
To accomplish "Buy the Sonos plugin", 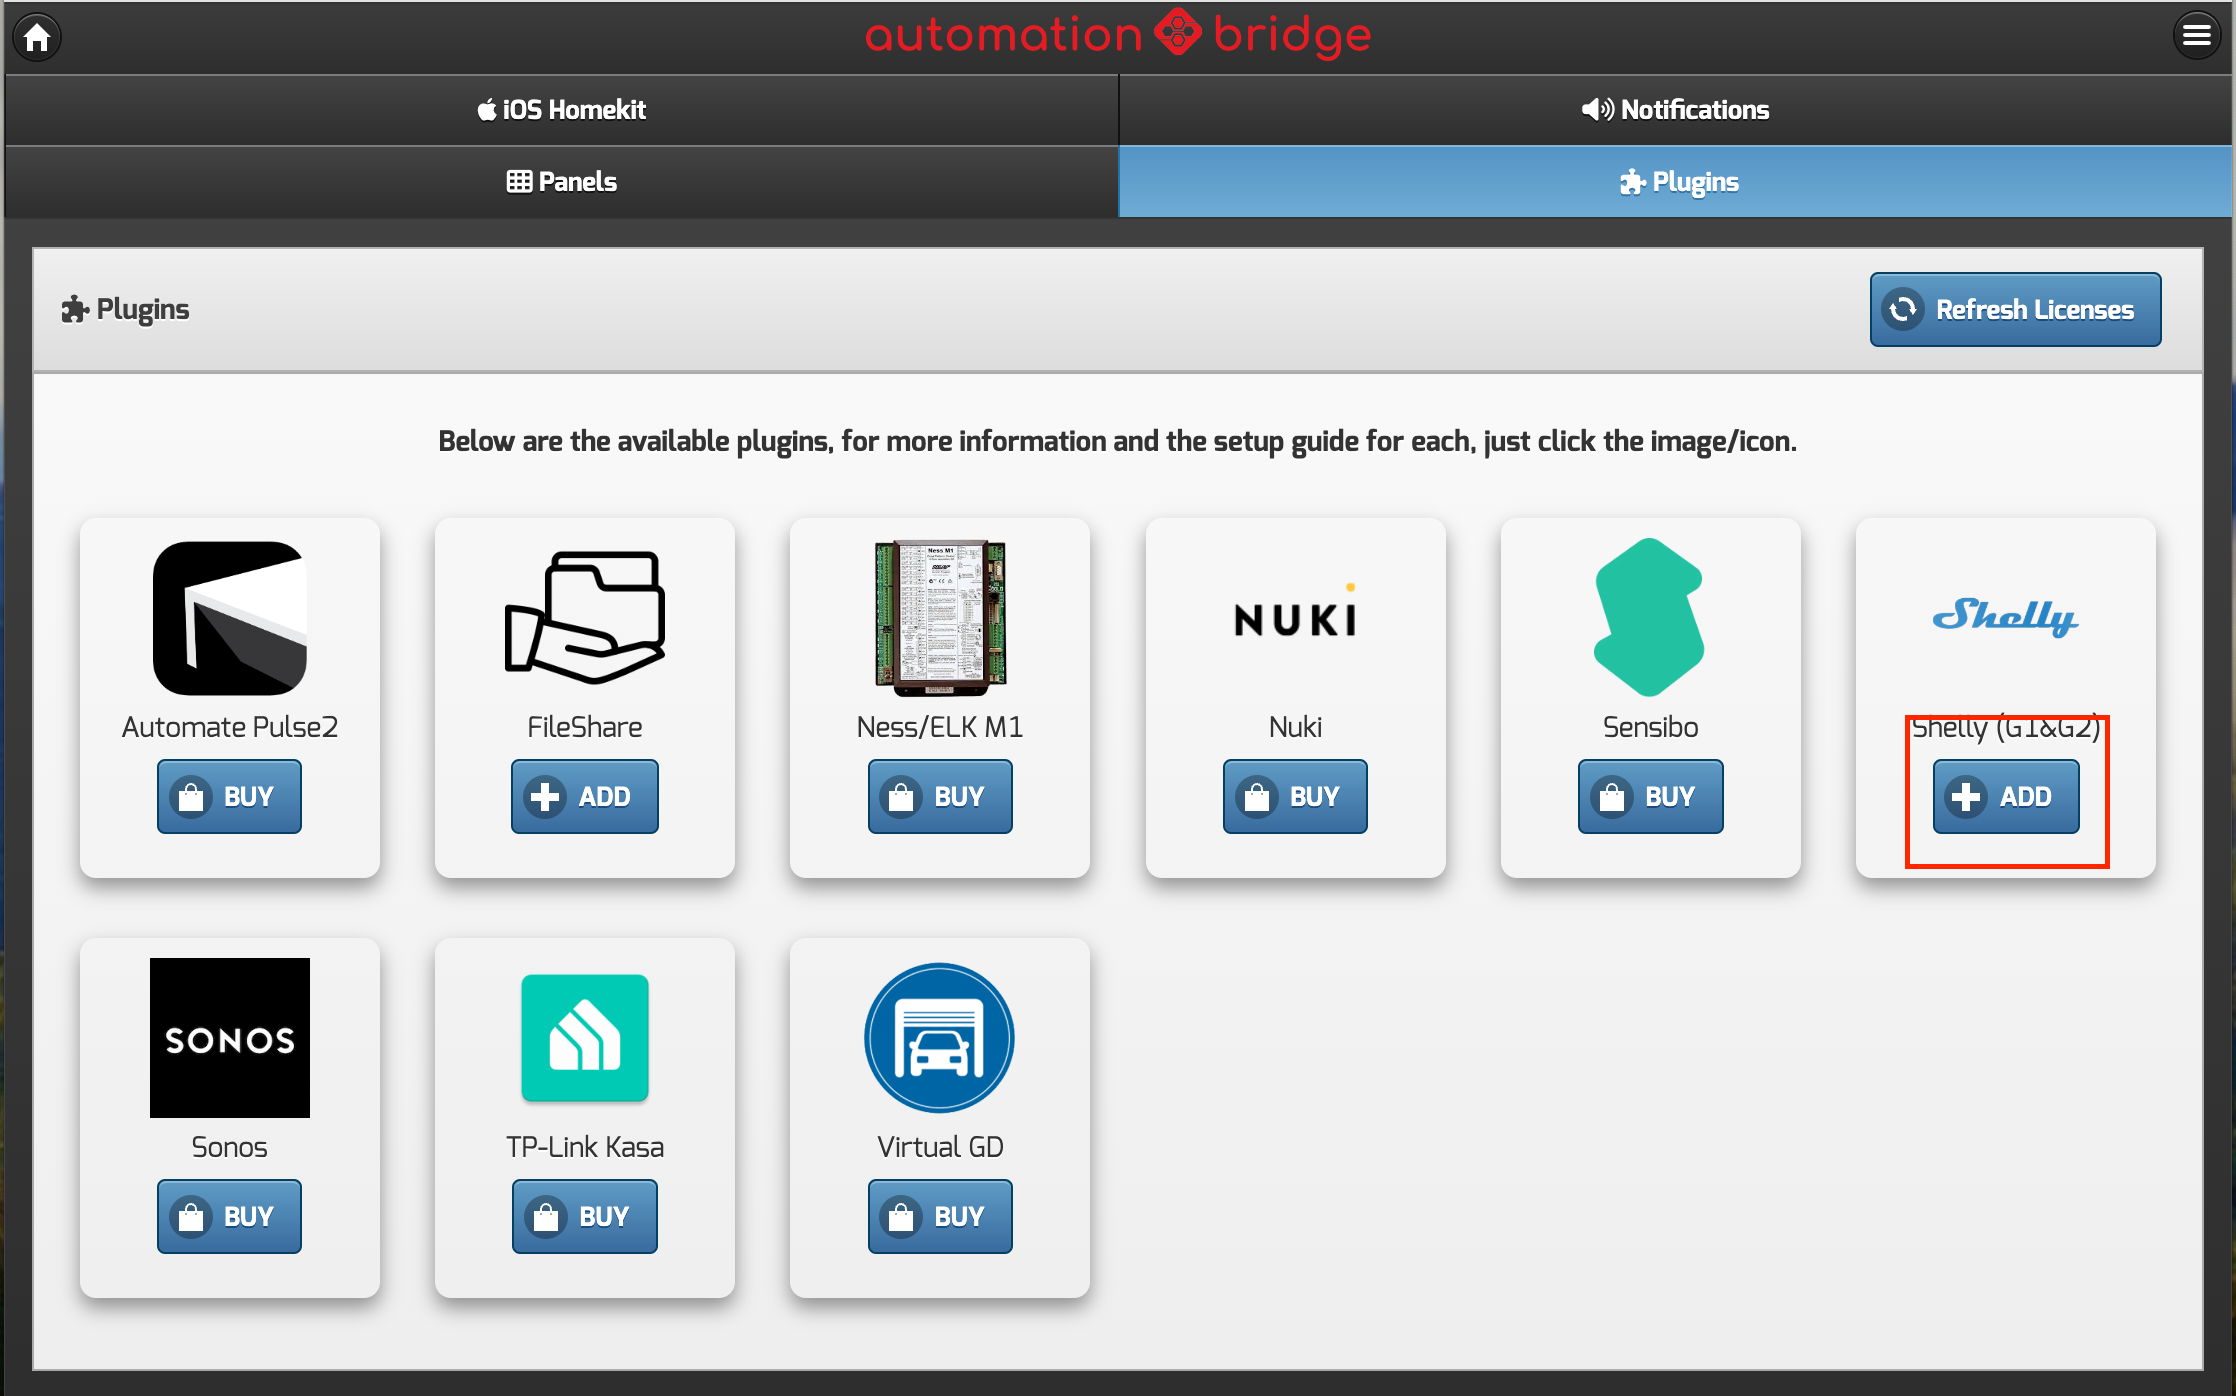I will click(229, 1217).
